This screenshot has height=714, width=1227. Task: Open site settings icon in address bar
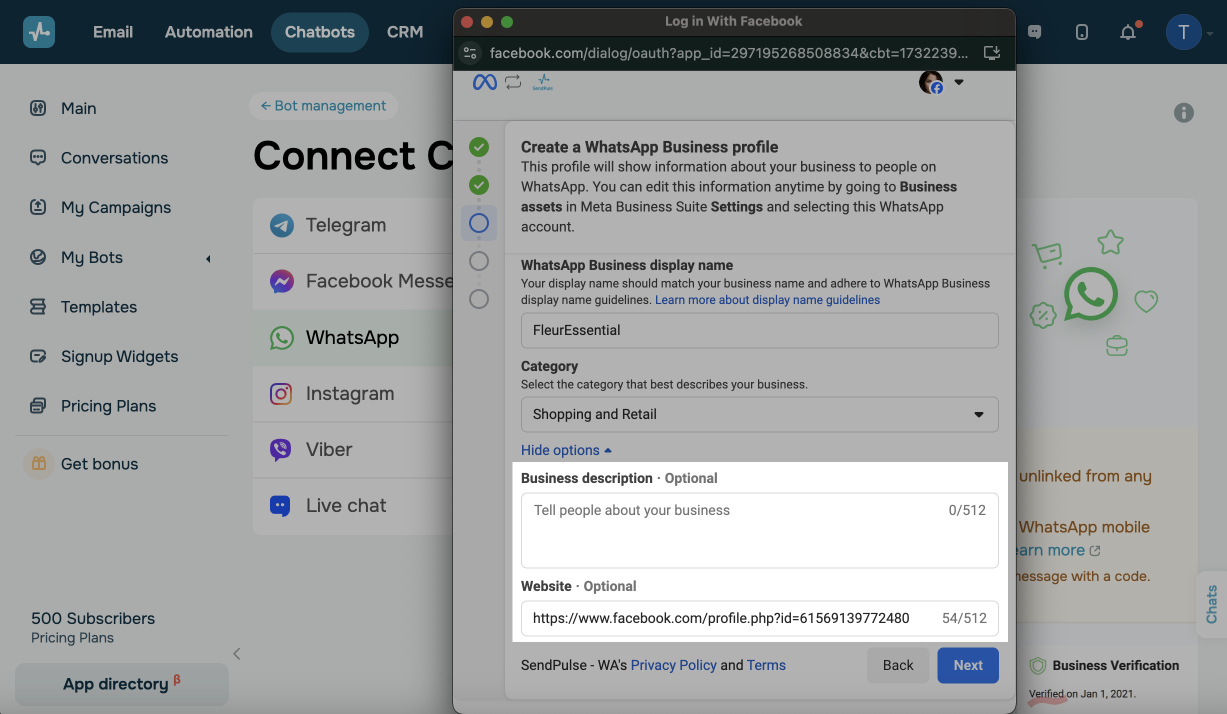click(471, 53)
